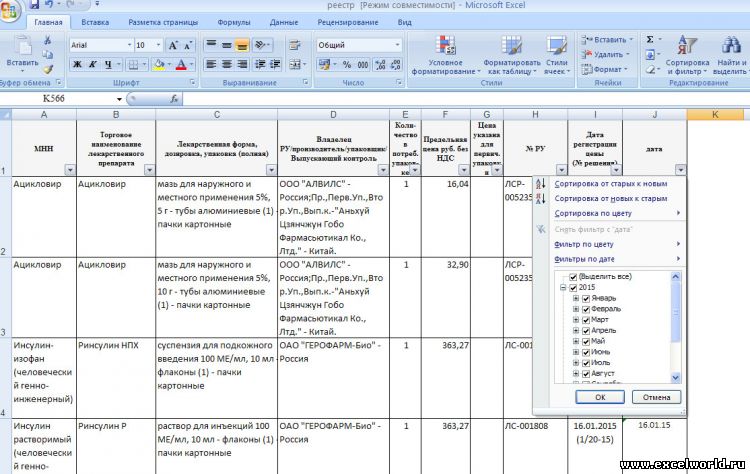The height and width of the screenshot is (474, 750).
Task: Toggle the (Выделить все) checkbox
Action: (573, 277)
